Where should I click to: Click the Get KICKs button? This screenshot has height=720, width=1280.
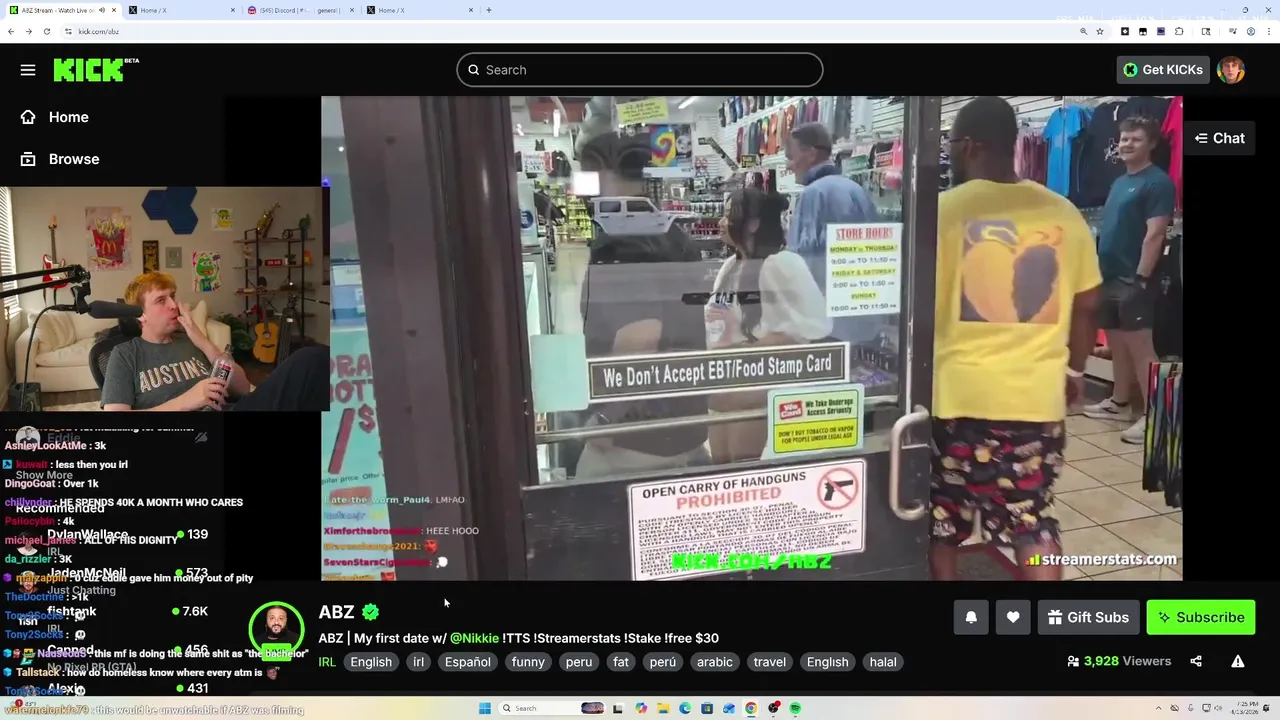pos(1163,70)
